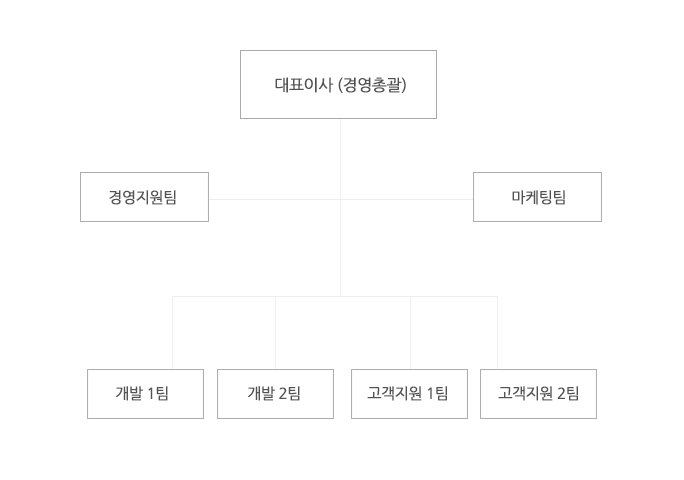
Task: Choose the 개발 2팀 box
Action: click(x=275, y=393)
